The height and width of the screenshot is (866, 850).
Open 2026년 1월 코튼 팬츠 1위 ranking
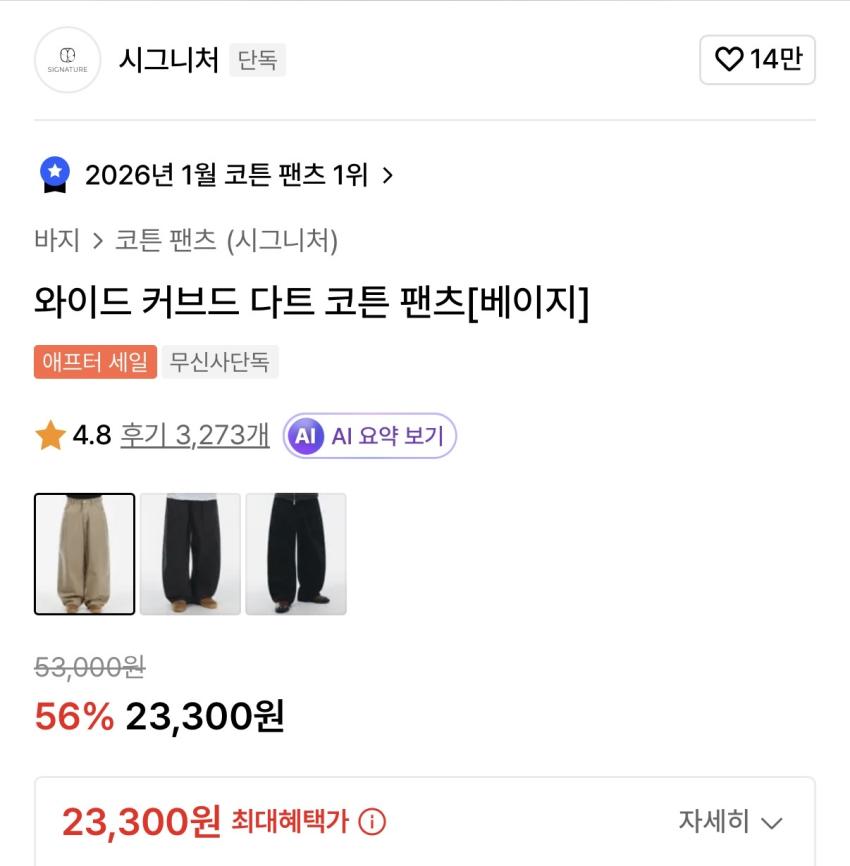coord(226,176)
